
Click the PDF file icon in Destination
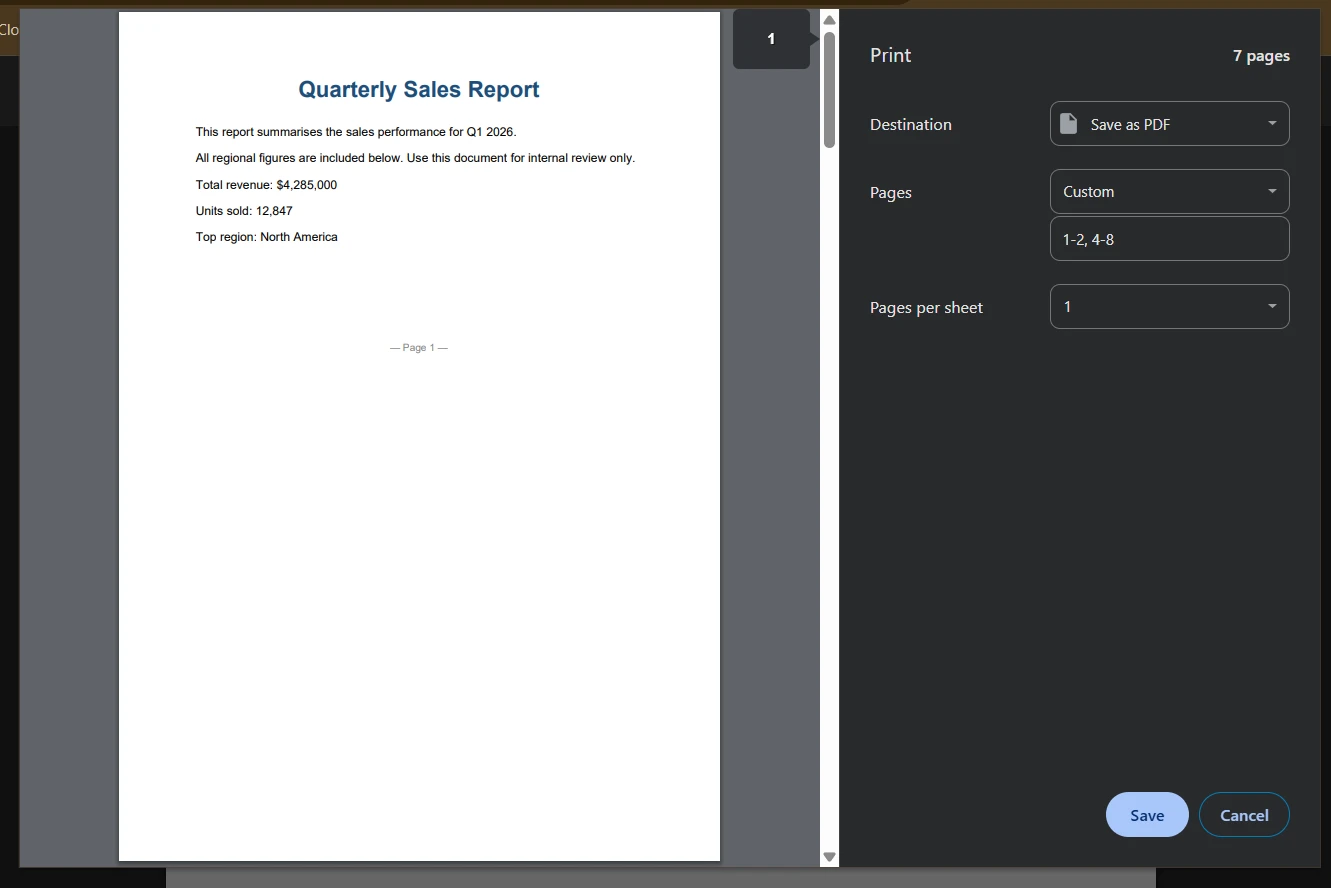(x=1069, y=124)
